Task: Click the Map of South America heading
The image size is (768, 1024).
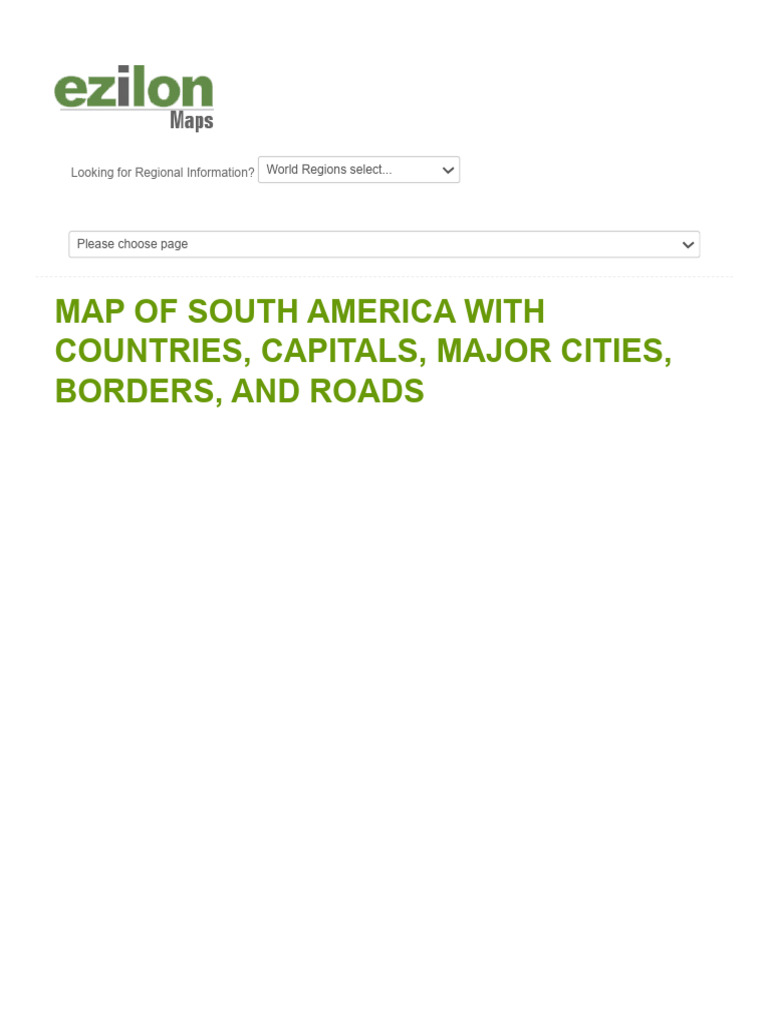Action: tap(363, 351)
